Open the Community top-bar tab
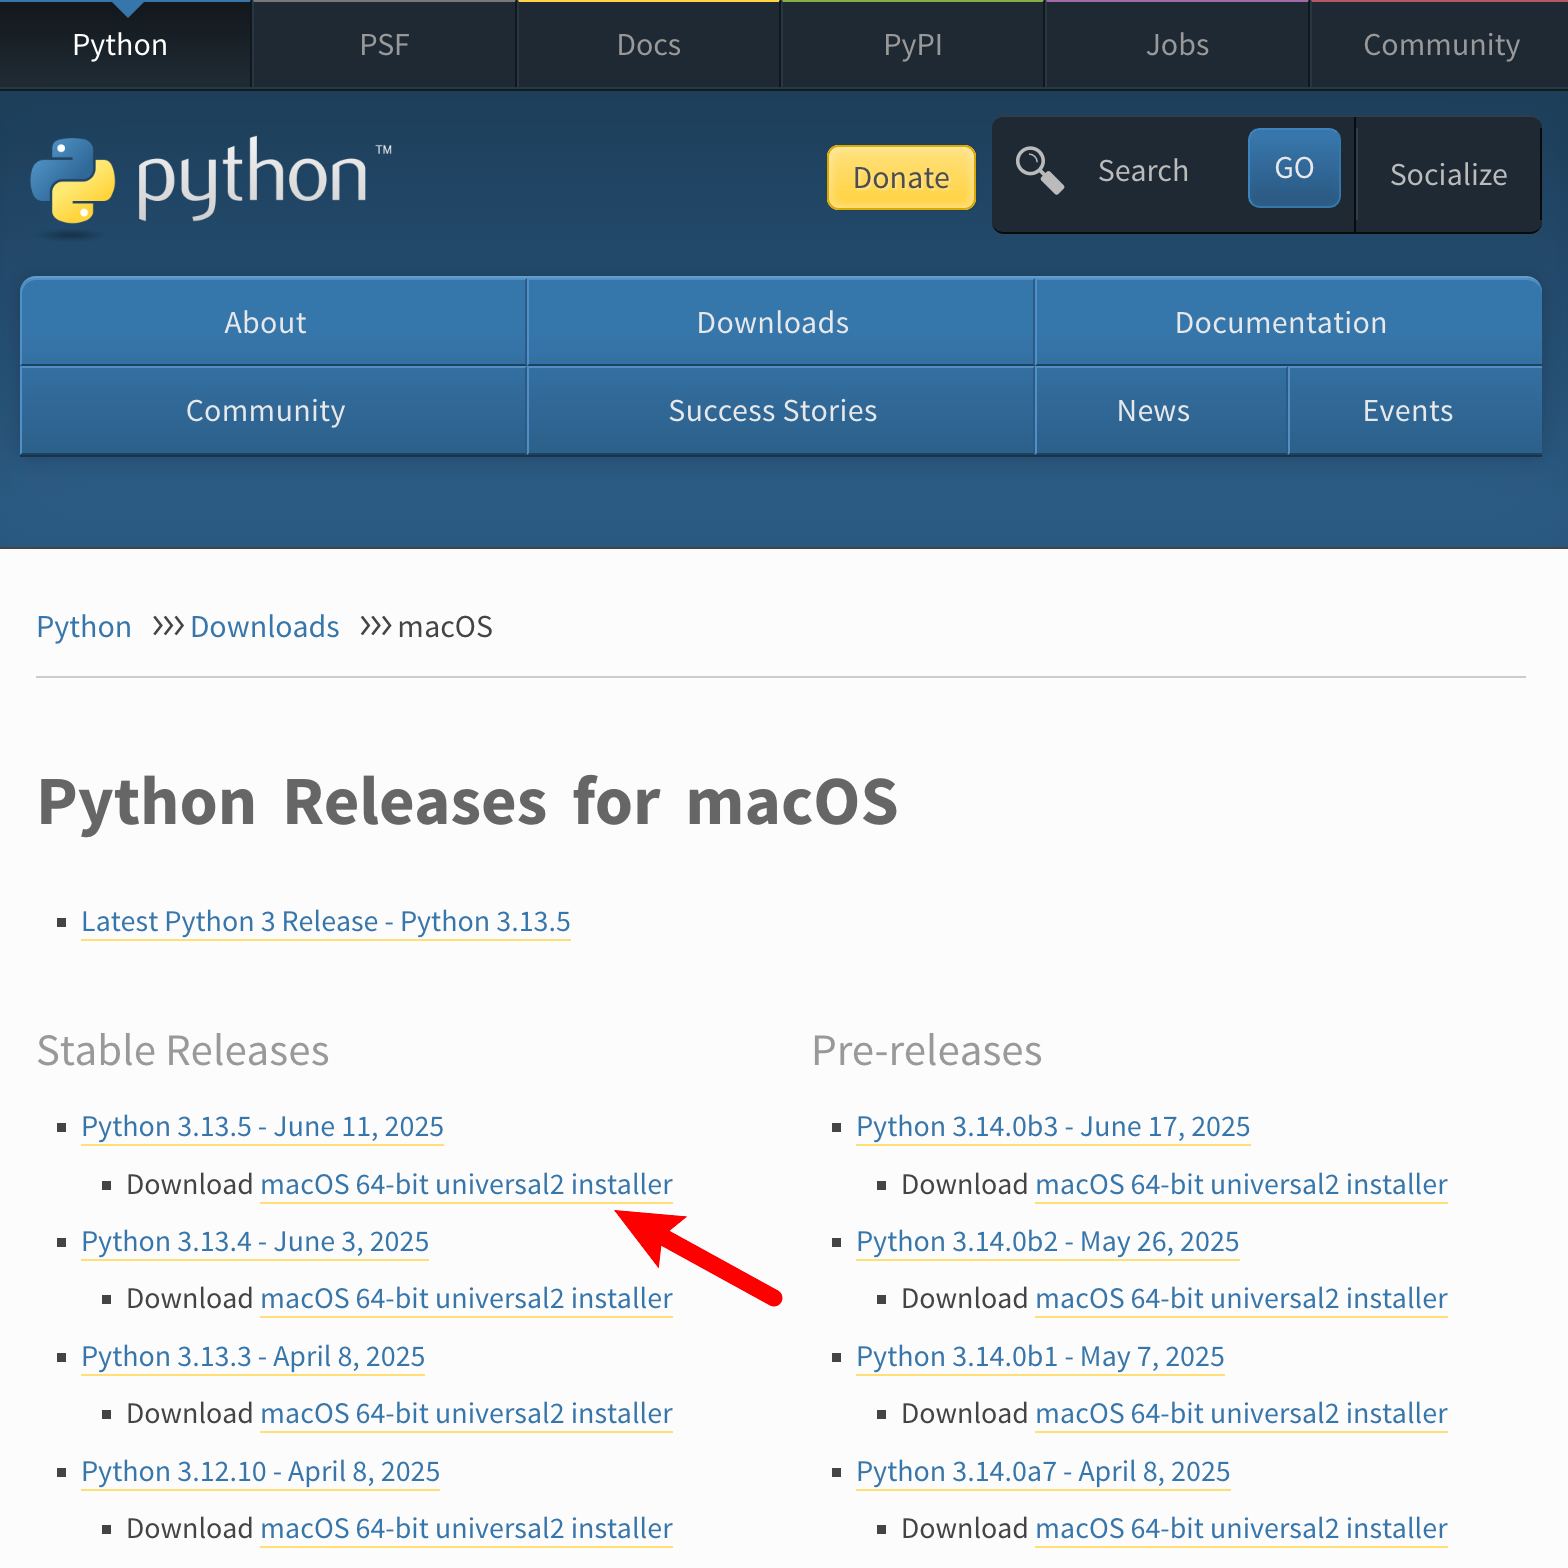Screen dimensions: 1568x1568 point(1441,45)
